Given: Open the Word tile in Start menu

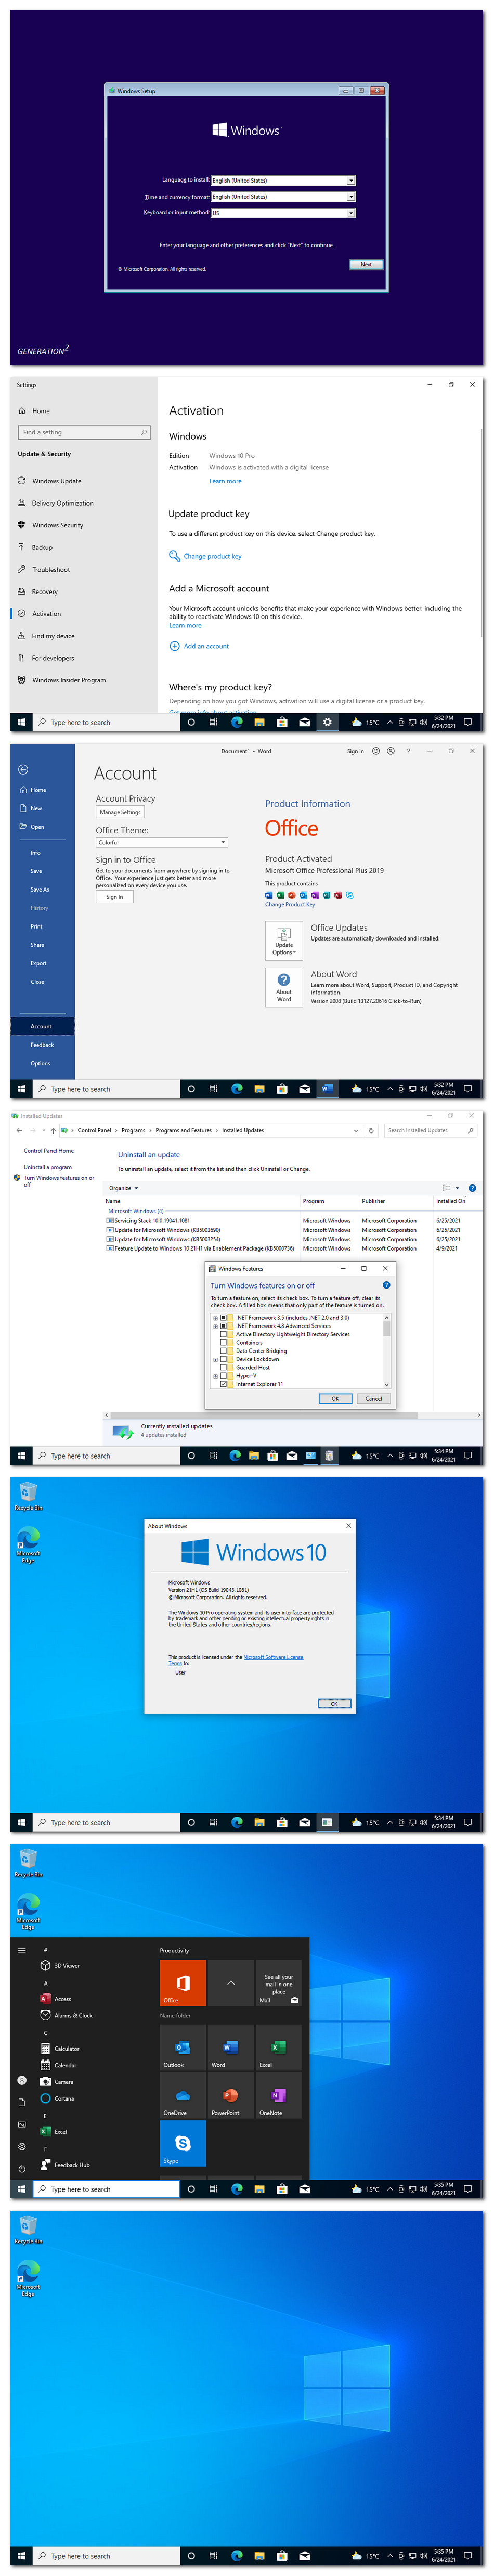Looking at the screenshot, I should point(231,2047).
